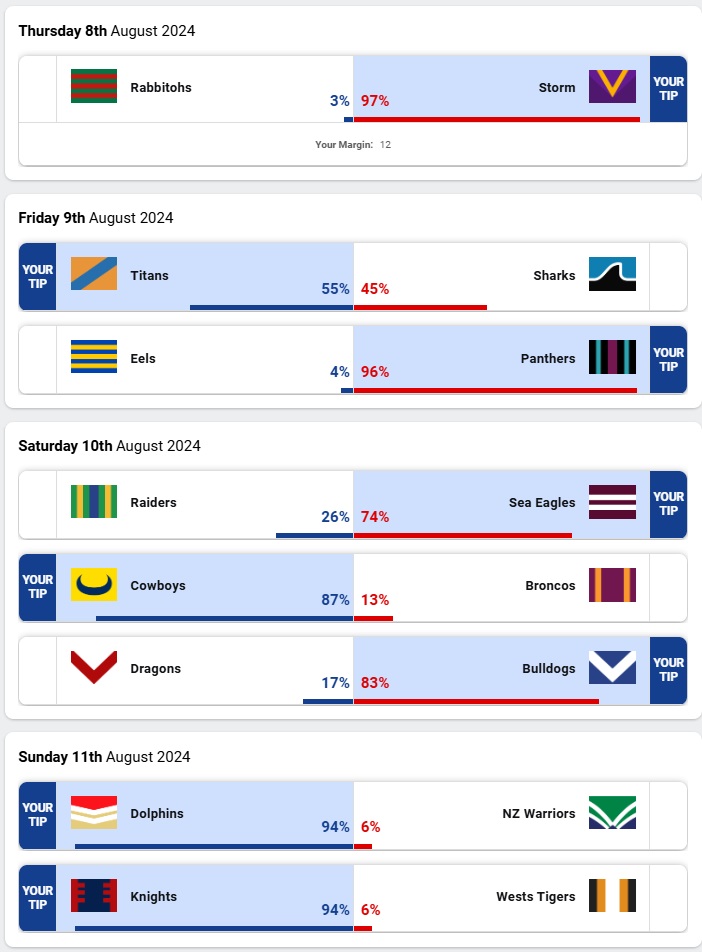Click the Eels striped logo
Viewport: 702px width, 952px height.
point(94,356)
